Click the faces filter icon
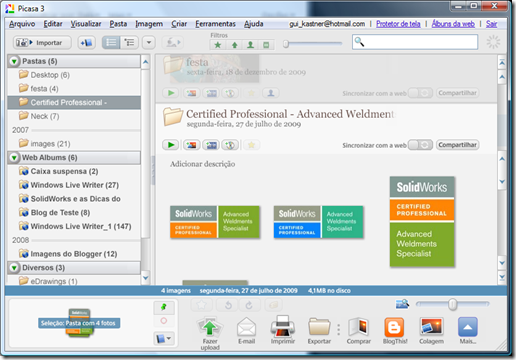The image size is (516, 360). (250, 45)
